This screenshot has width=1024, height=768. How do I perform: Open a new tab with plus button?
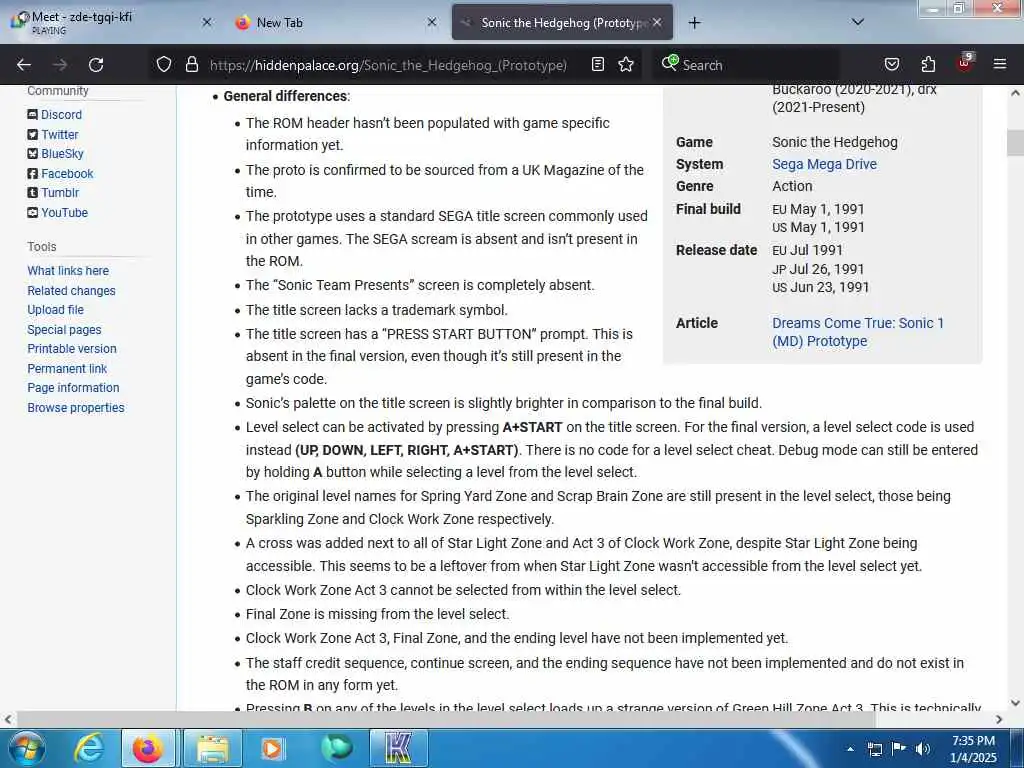click(694, 23)
